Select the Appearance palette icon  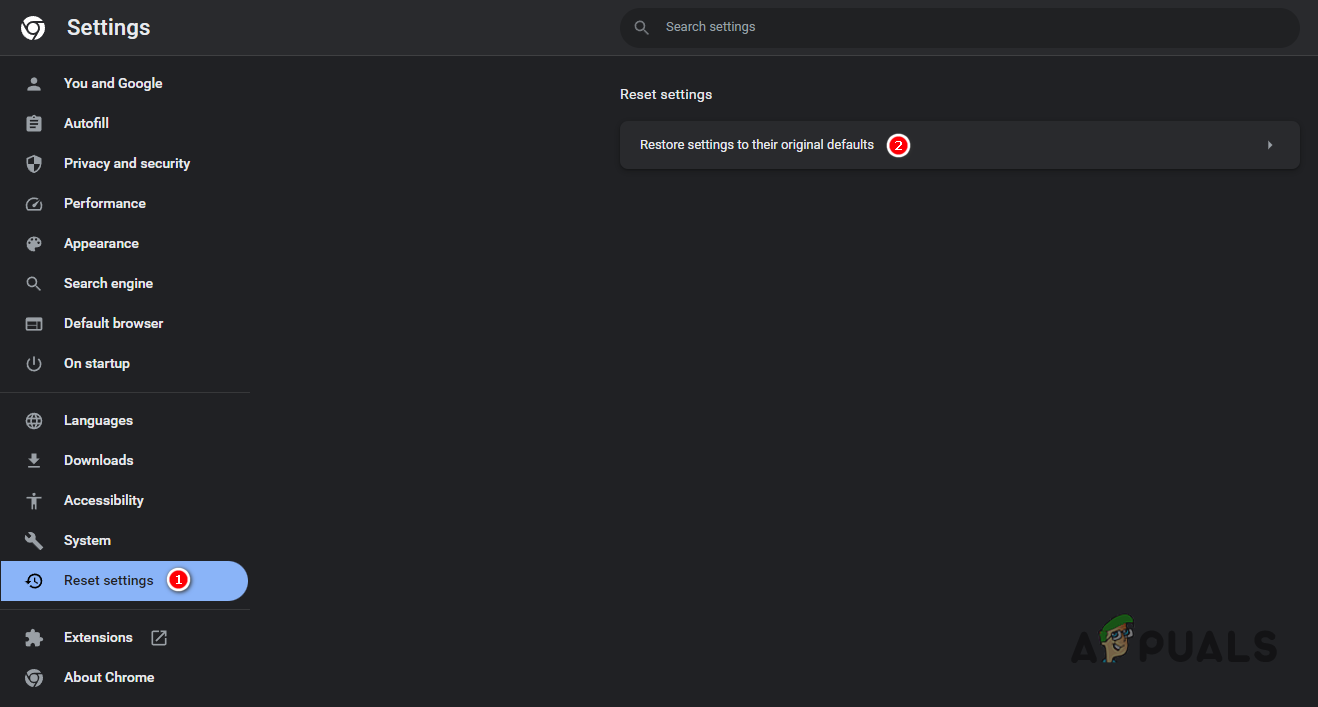[x=34, y=243]
